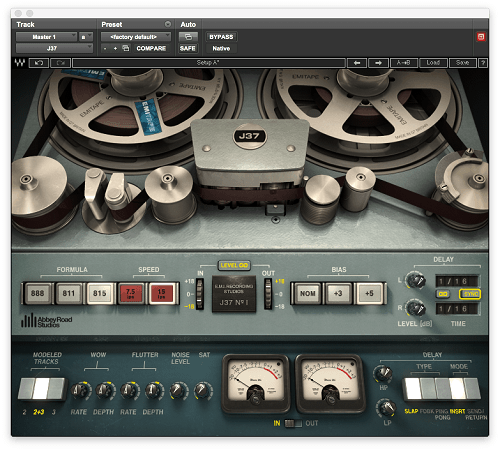The width and height of the screenshot is (500, 450).
Task: Click the plus next preset button
Action: [x=115, y=48]
